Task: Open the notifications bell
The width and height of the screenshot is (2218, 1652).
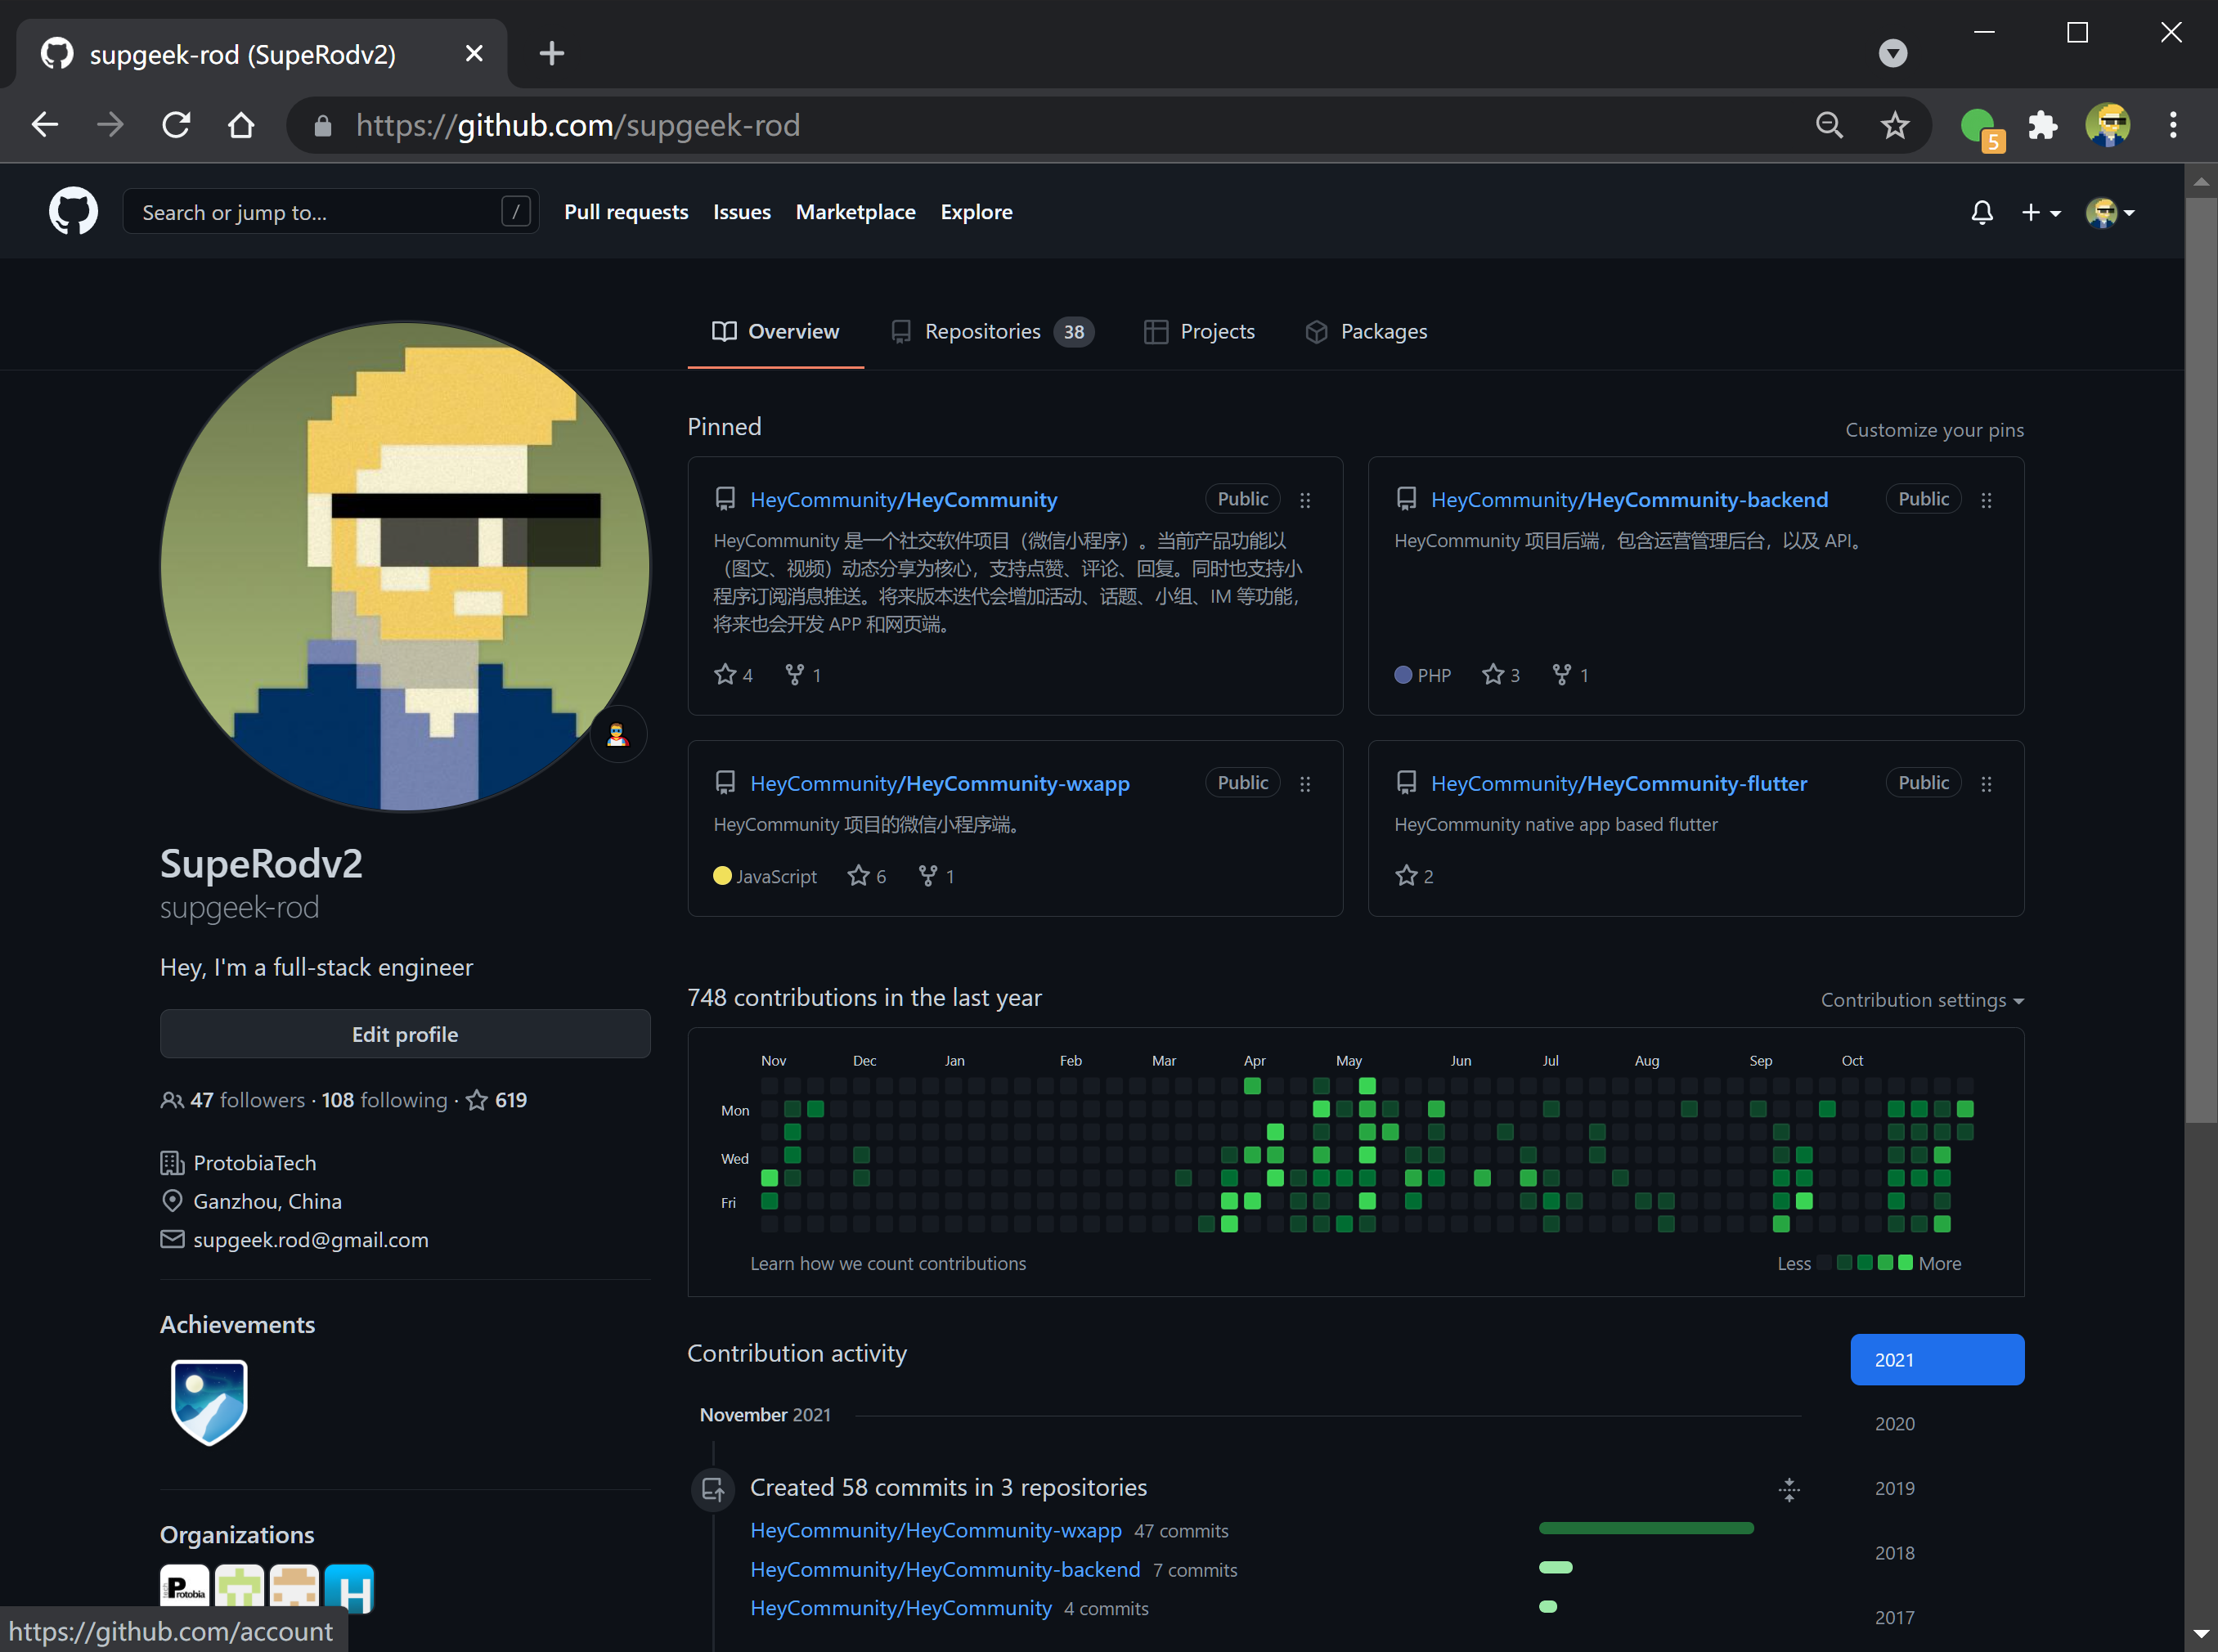Action: [x=1981, y=212]
